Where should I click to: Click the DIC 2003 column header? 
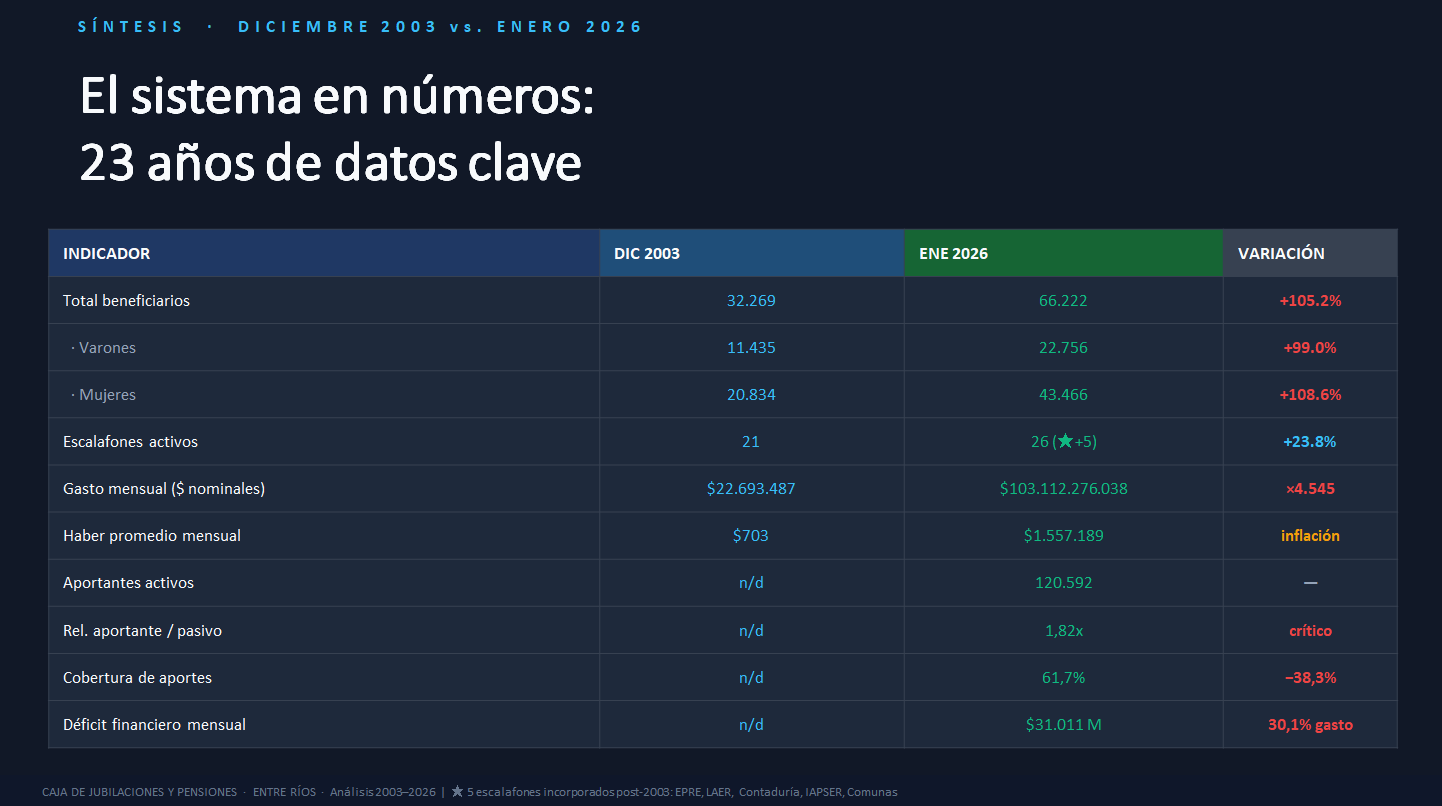[x=647, y=254]
